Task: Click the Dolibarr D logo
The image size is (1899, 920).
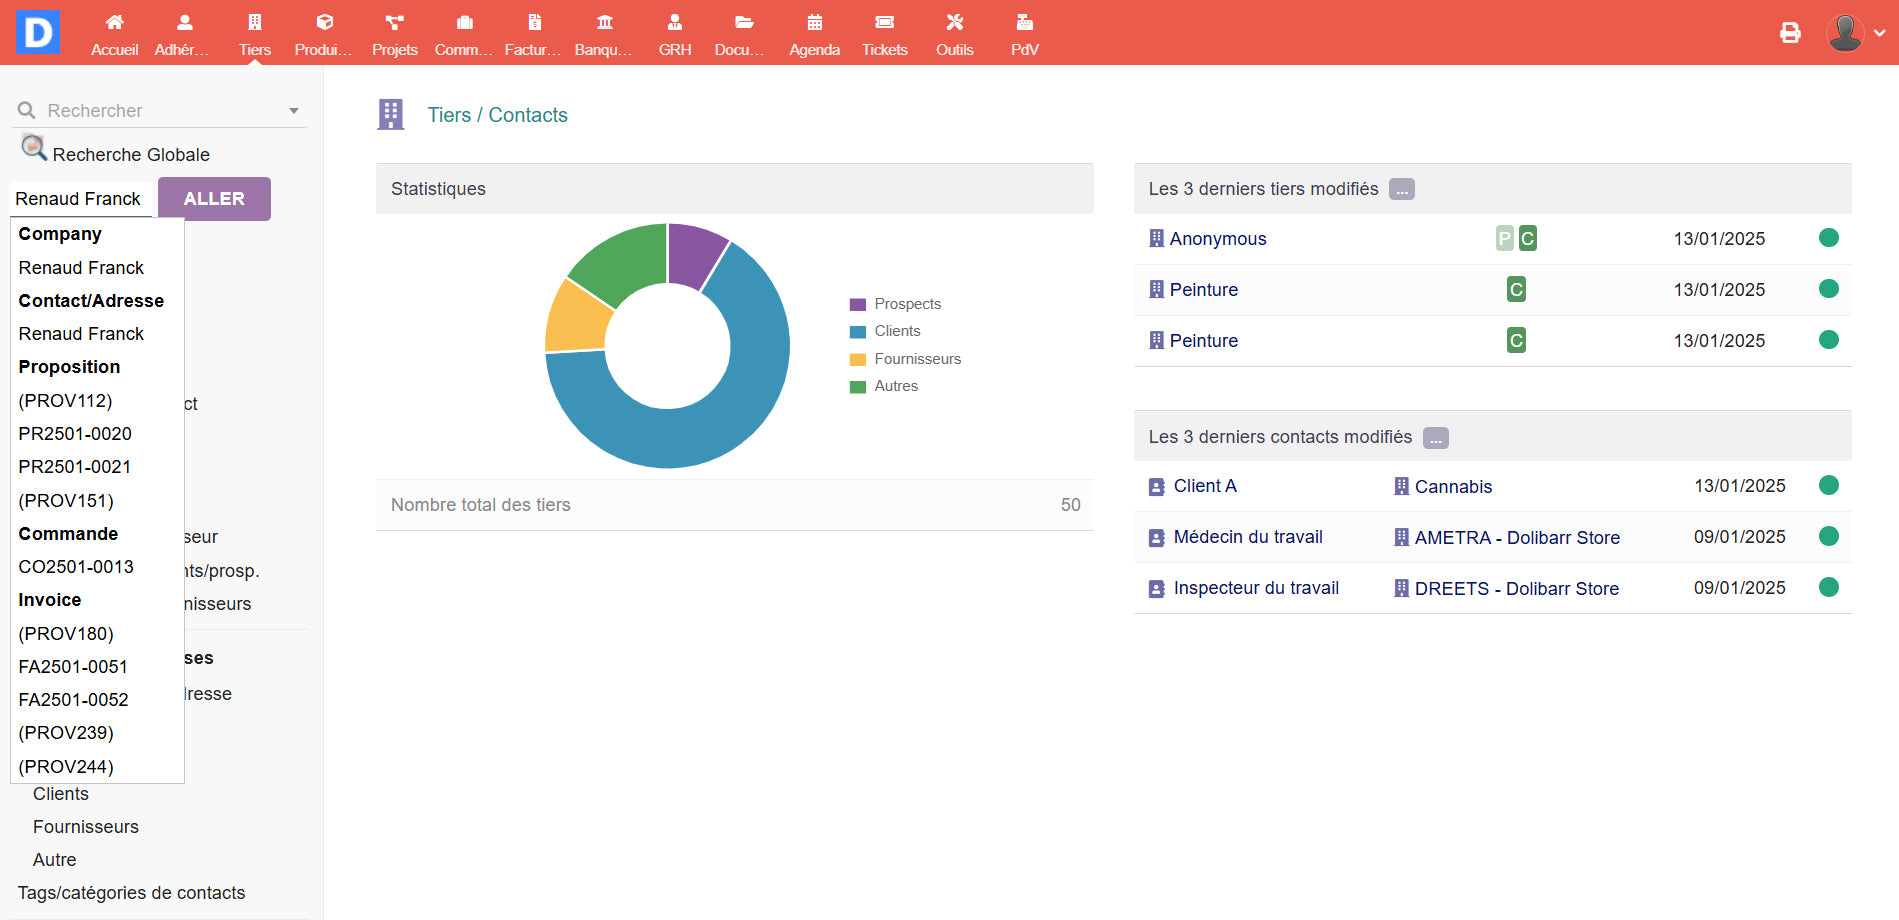Action: coord(37,32)
